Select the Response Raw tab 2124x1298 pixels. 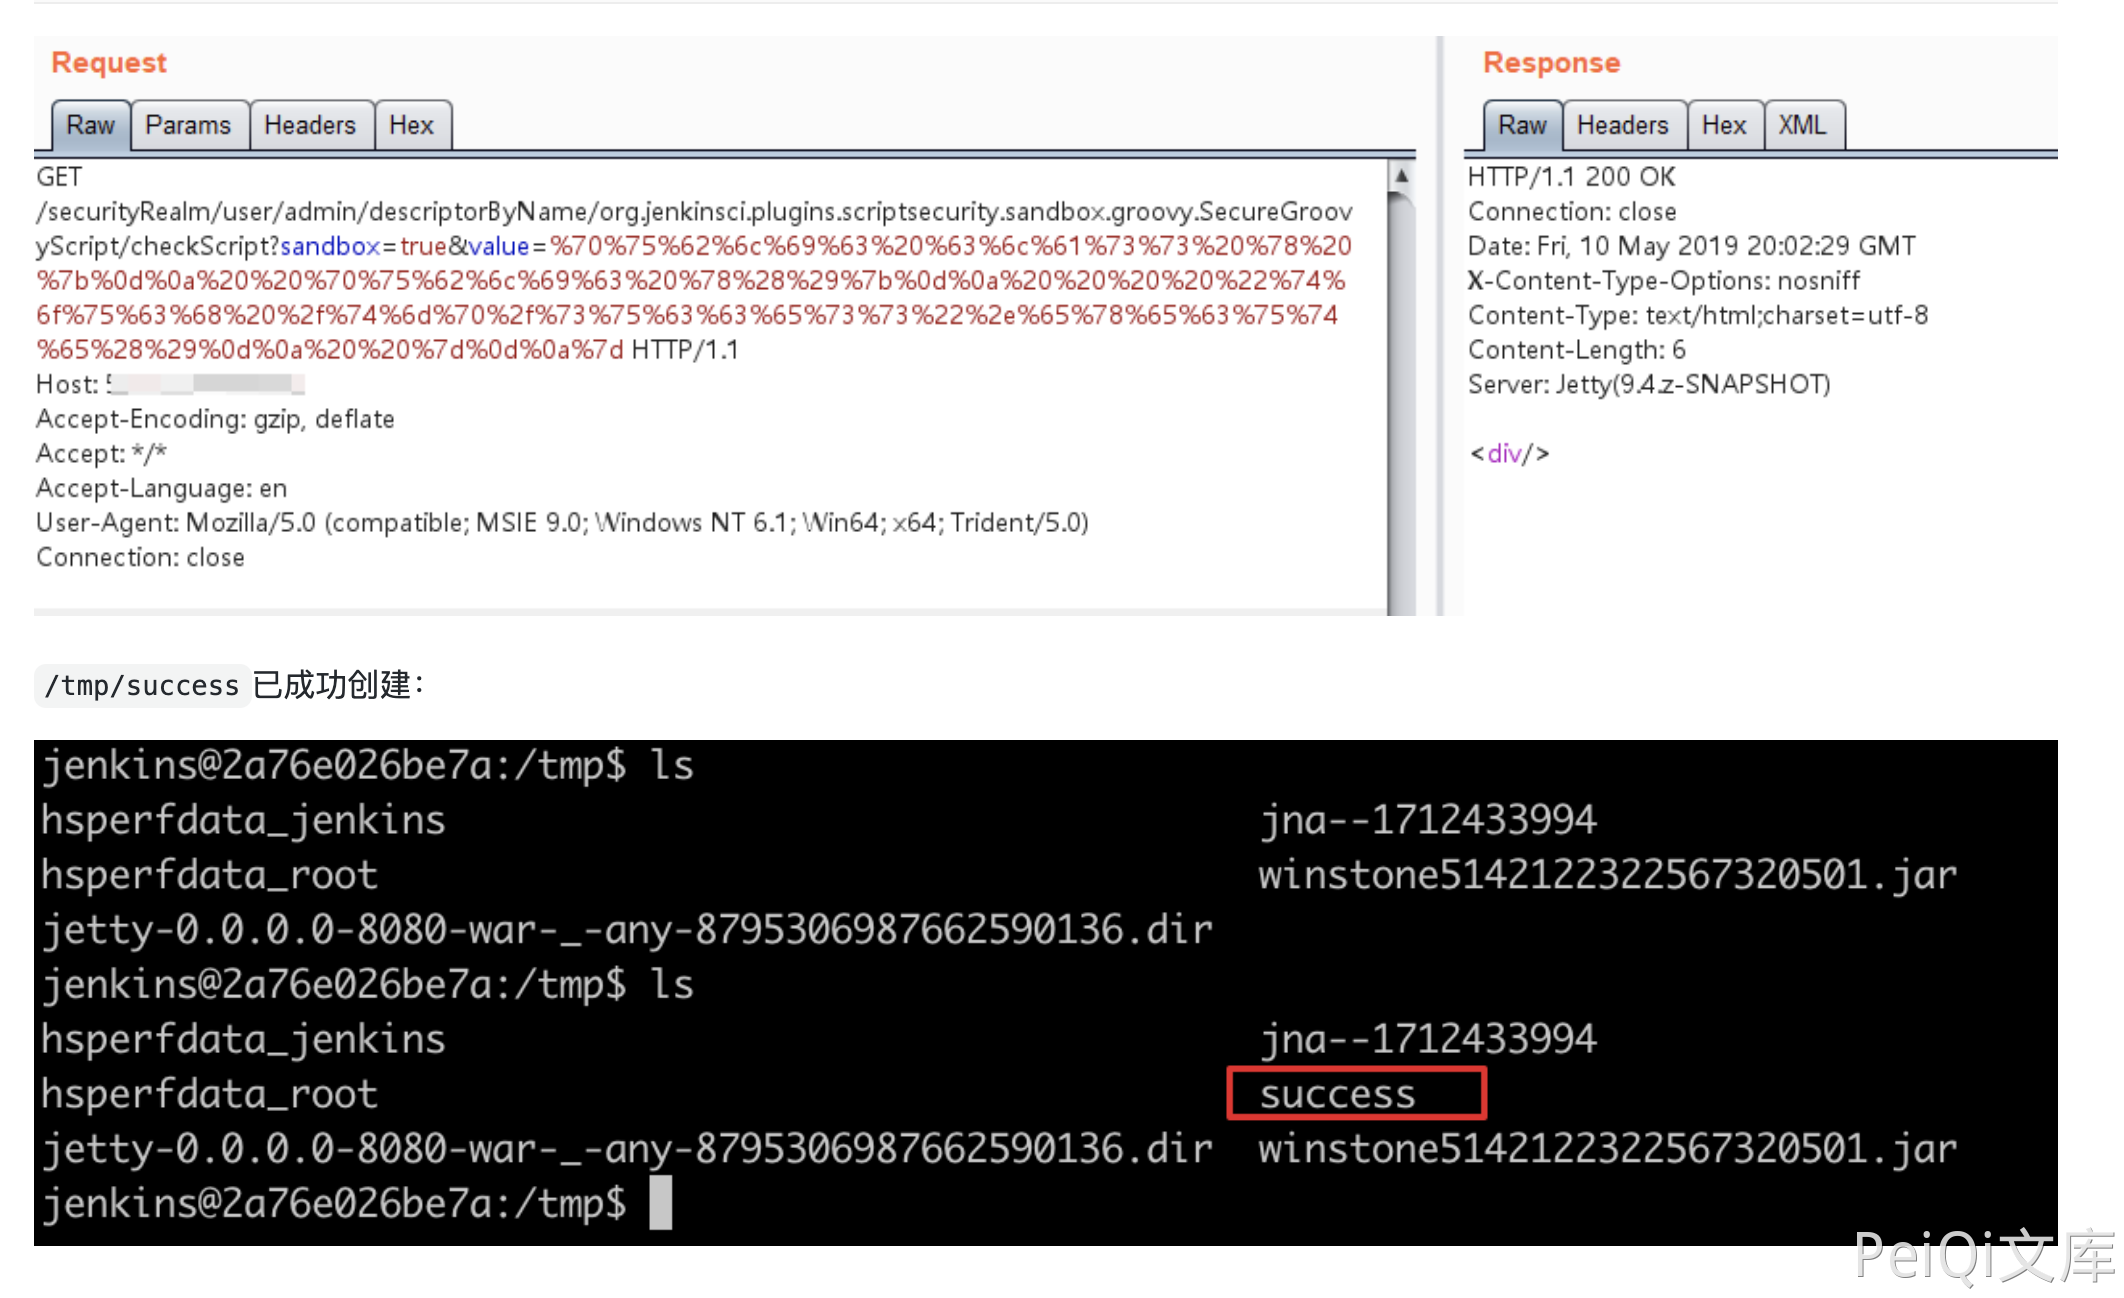pyautogui.click(x=1521, y=125)
